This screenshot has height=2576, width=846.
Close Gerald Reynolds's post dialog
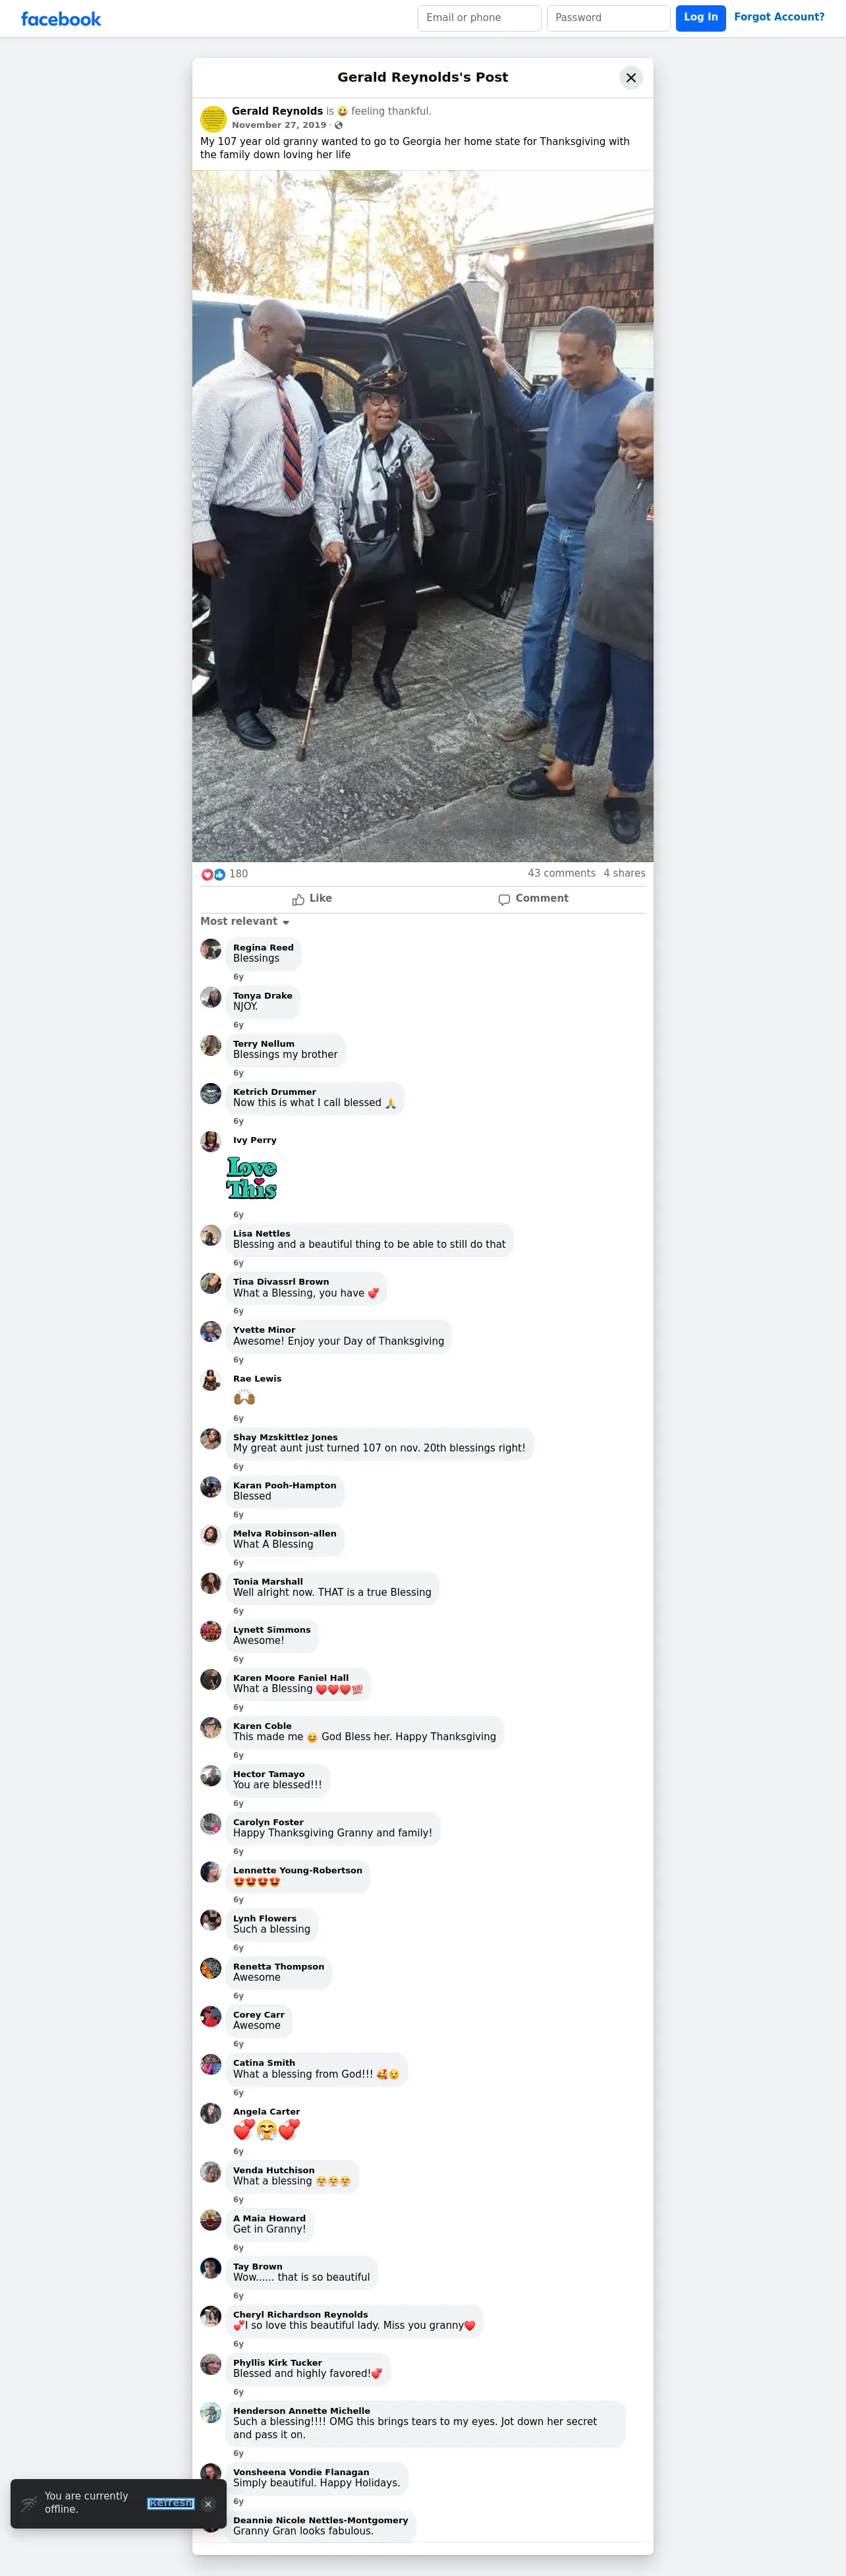pos(631,78)
